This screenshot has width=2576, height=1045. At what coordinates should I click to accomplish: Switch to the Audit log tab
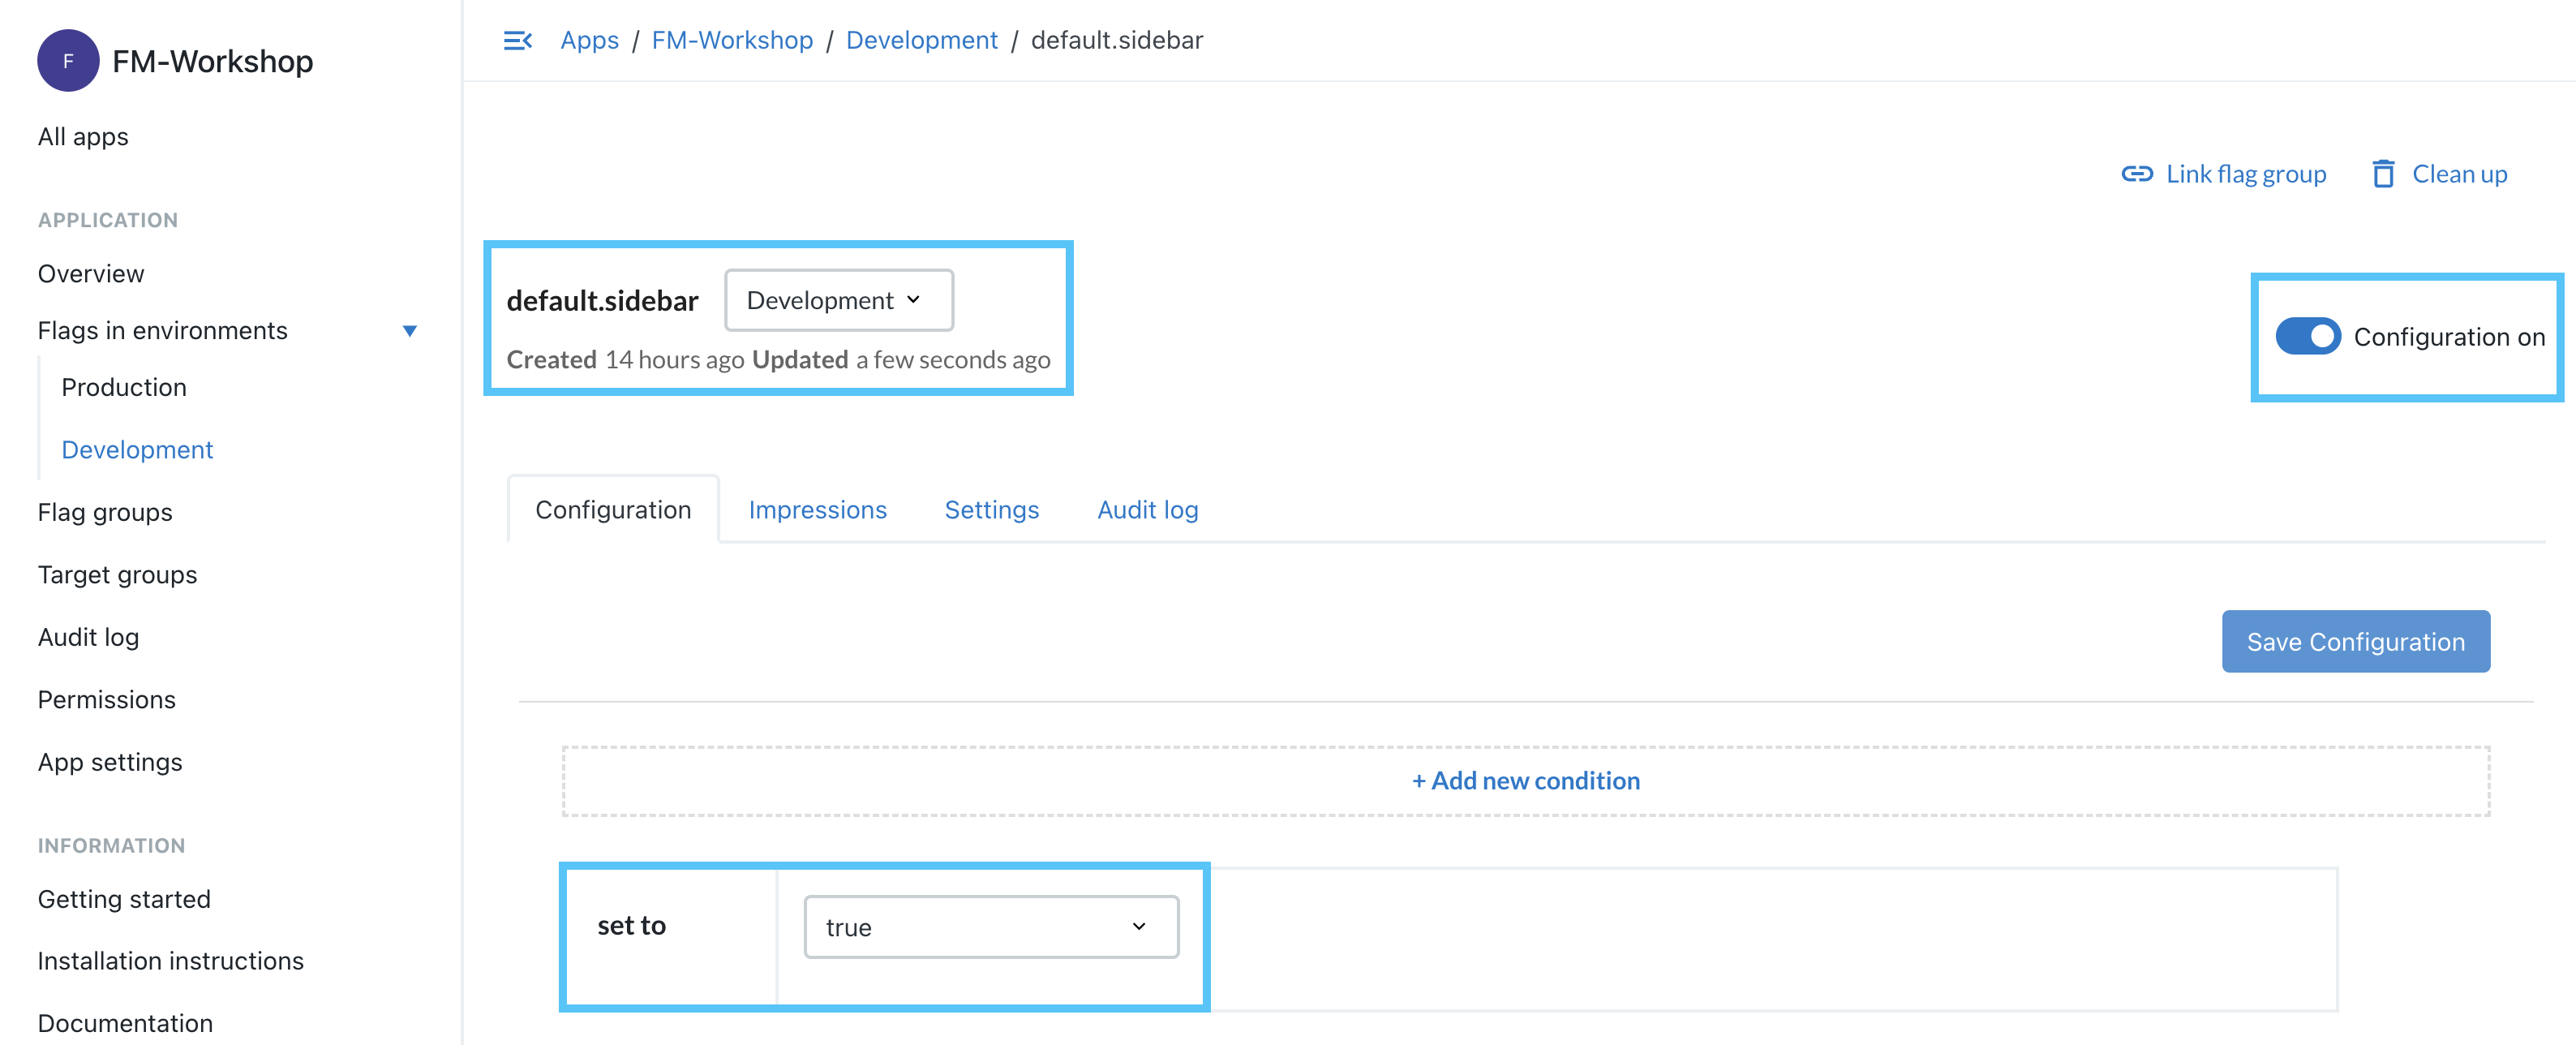point(1148,508)
